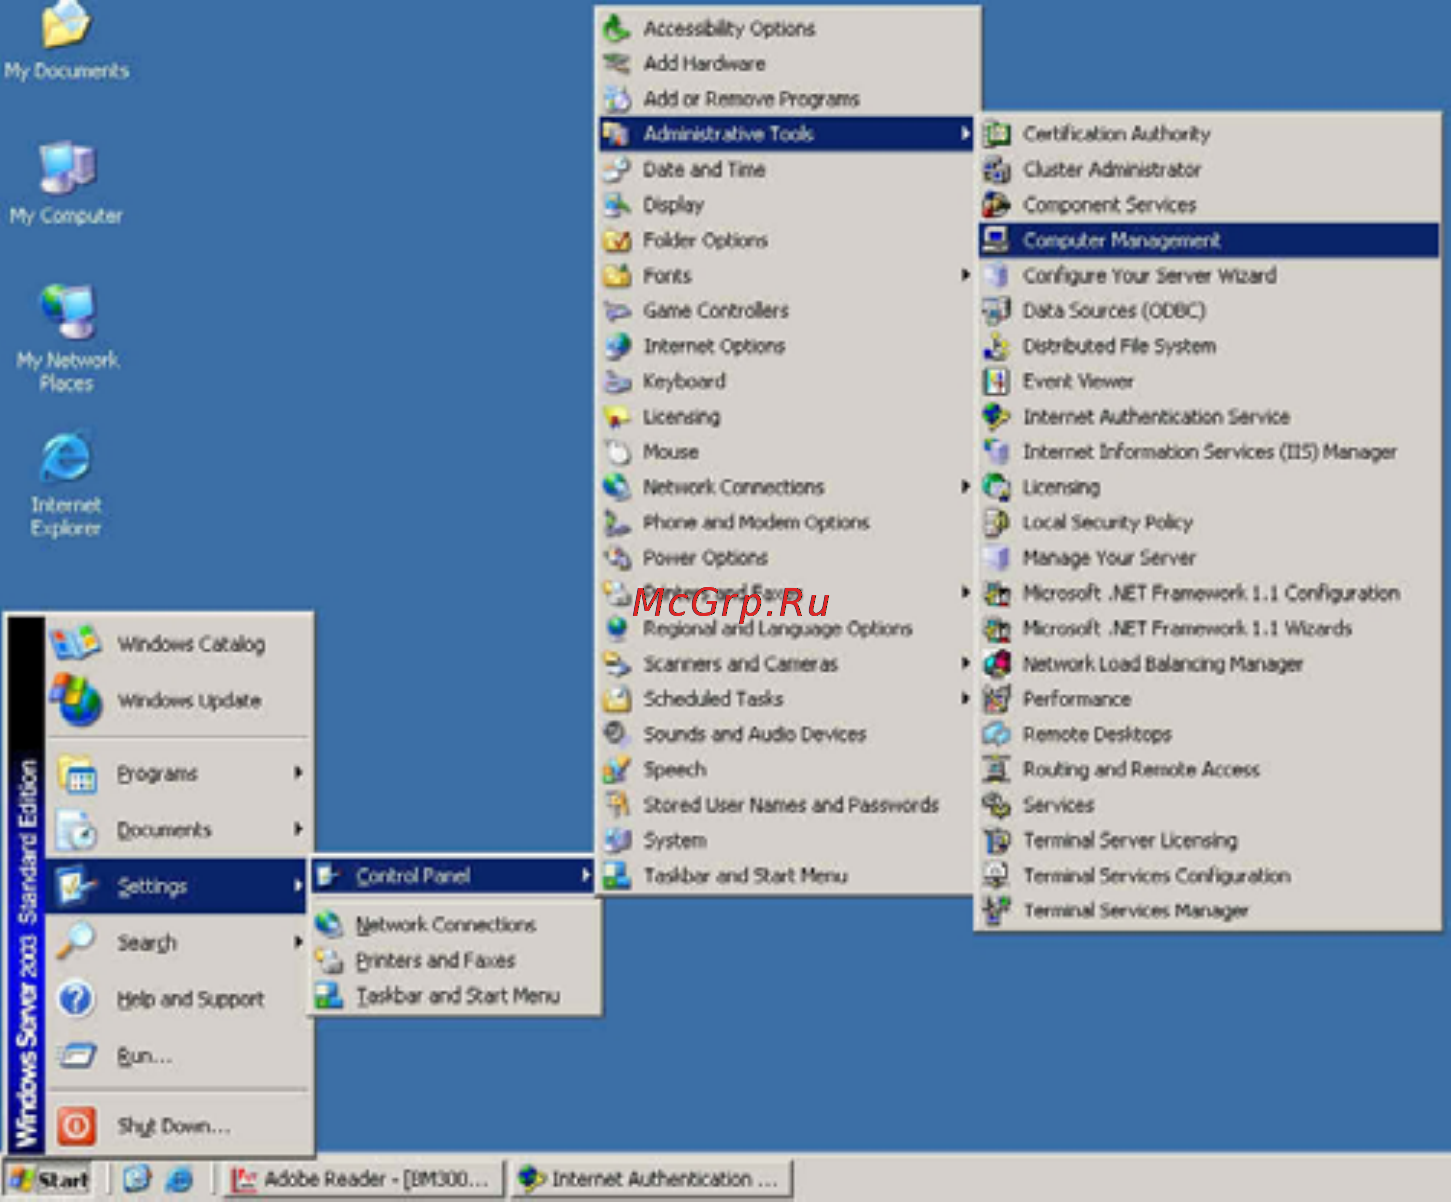Screen dimensions: 1451x1202
Task: Click the Search magnifier icon
Action: [76, 941]
